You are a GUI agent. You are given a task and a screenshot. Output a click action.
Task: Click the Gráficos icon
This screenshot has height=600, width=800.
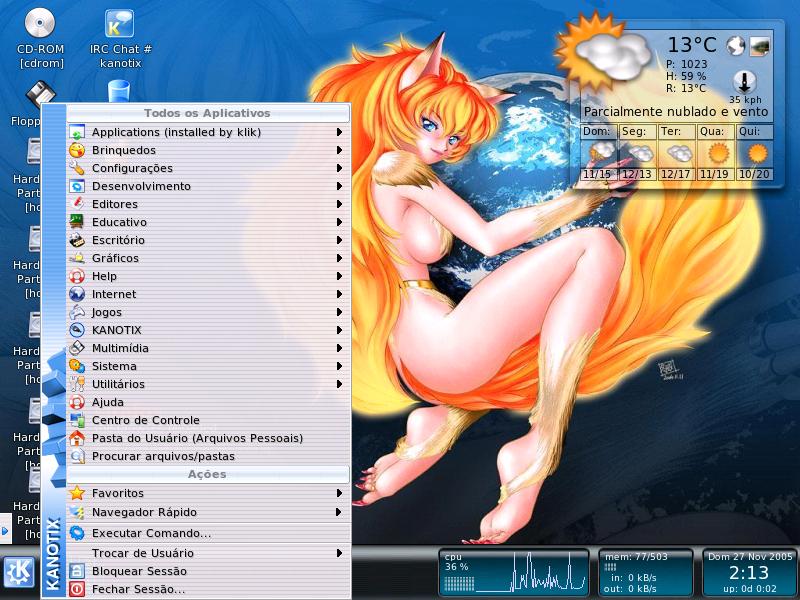click(x=77, y=258)
